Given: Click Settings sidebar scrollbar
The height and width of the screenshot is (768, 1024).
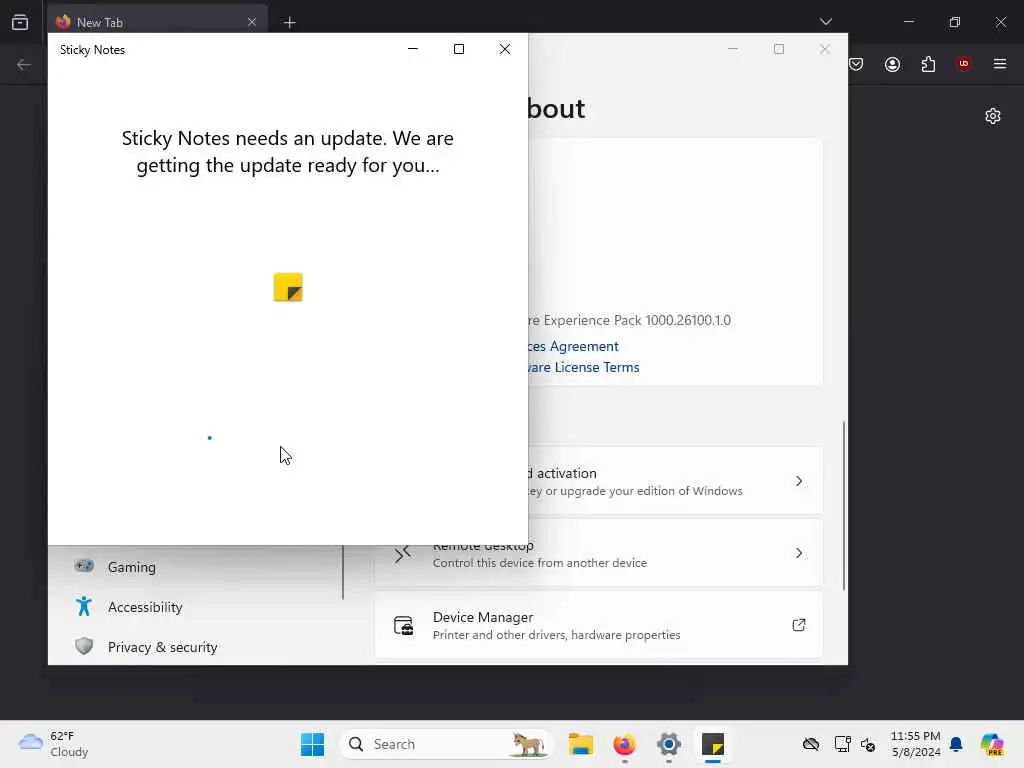Looking at the screenshot, I should (x=343, y=572).
